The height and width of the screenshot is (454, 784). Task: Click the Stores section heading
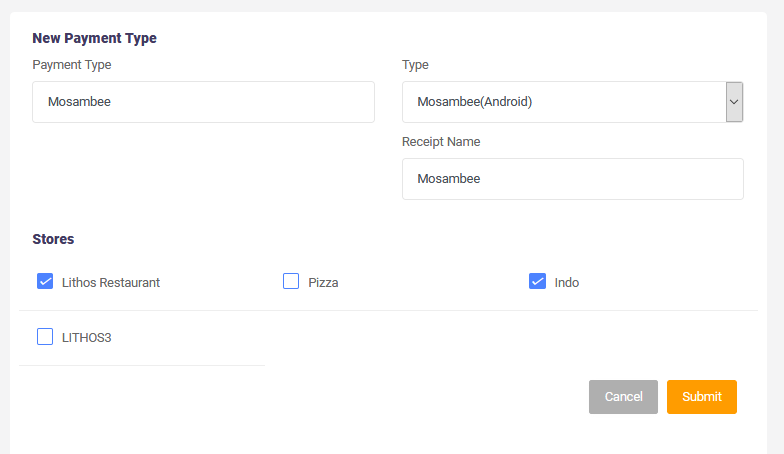point(53,239)
